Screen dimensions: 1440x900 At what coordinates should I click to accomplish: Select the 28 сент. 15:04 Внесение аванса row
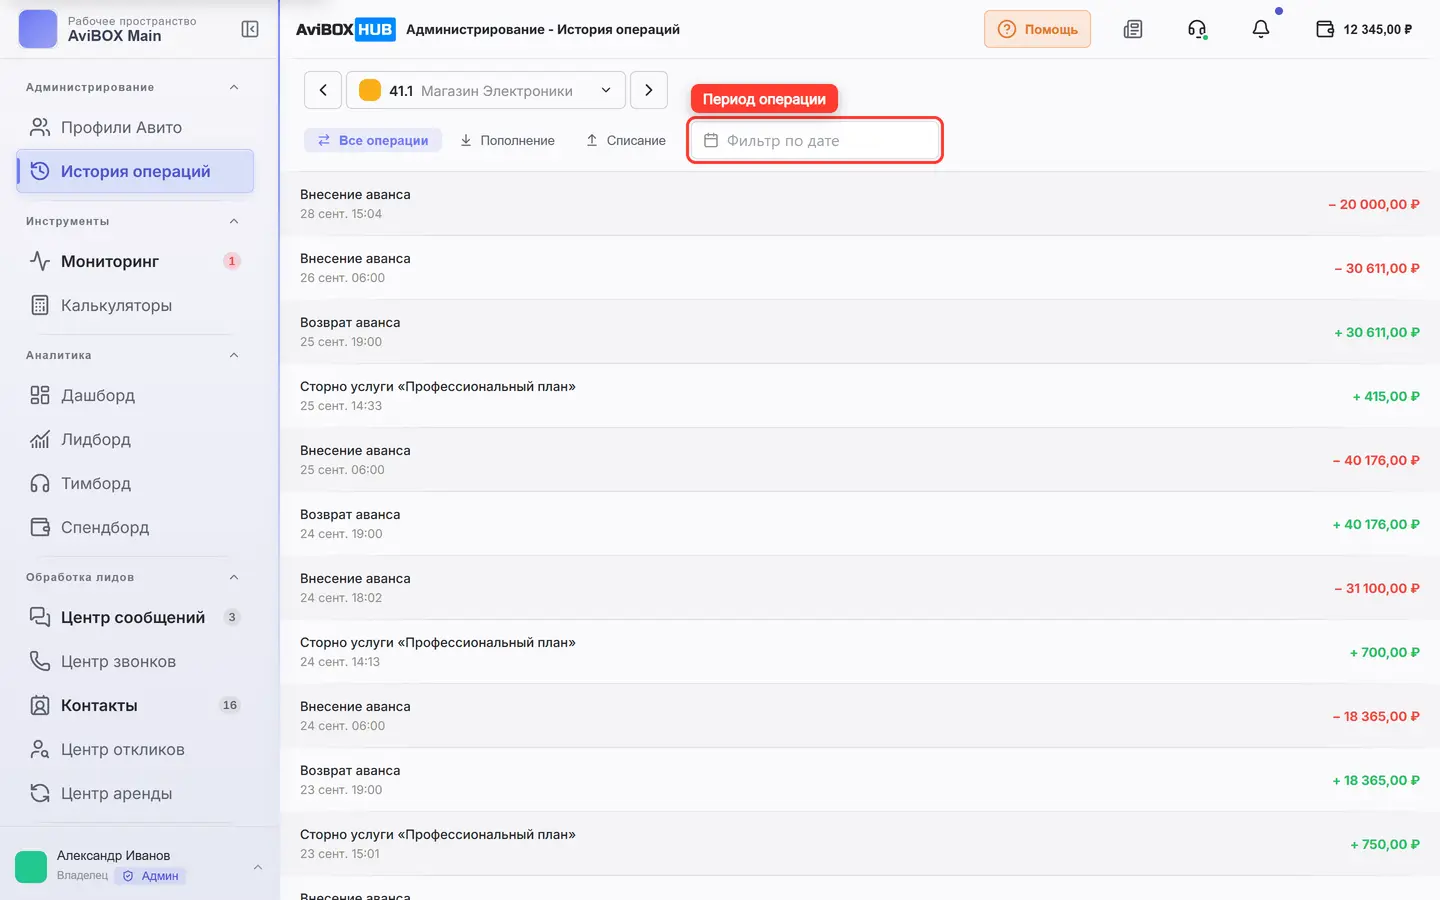[x=860, y=204]
